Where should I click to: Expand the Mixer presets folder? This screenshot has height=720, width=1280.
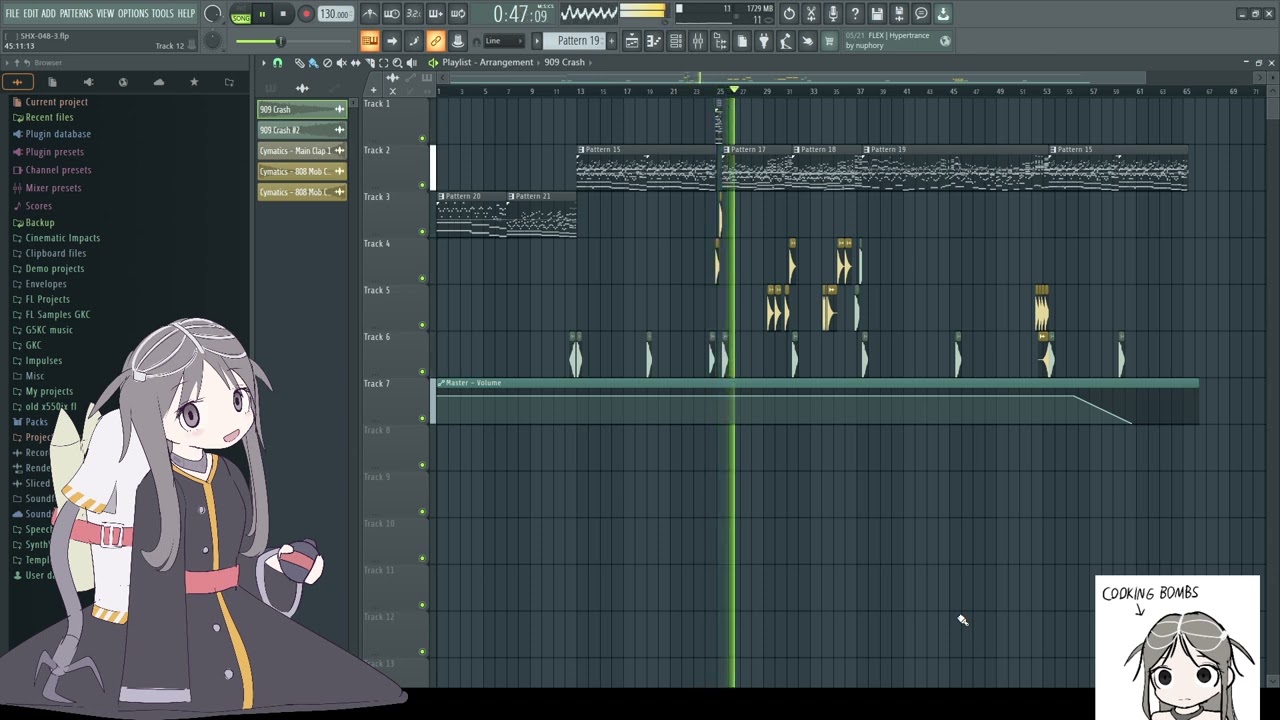tap(53, 188)
